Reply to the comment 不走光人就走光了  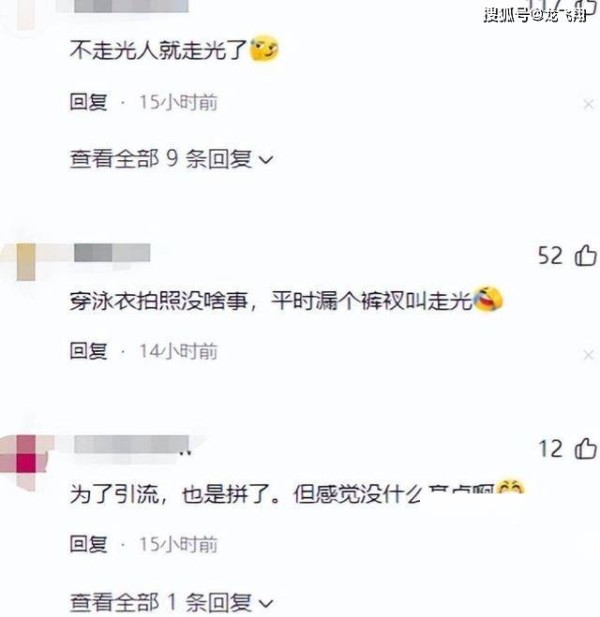coord(89,102)
